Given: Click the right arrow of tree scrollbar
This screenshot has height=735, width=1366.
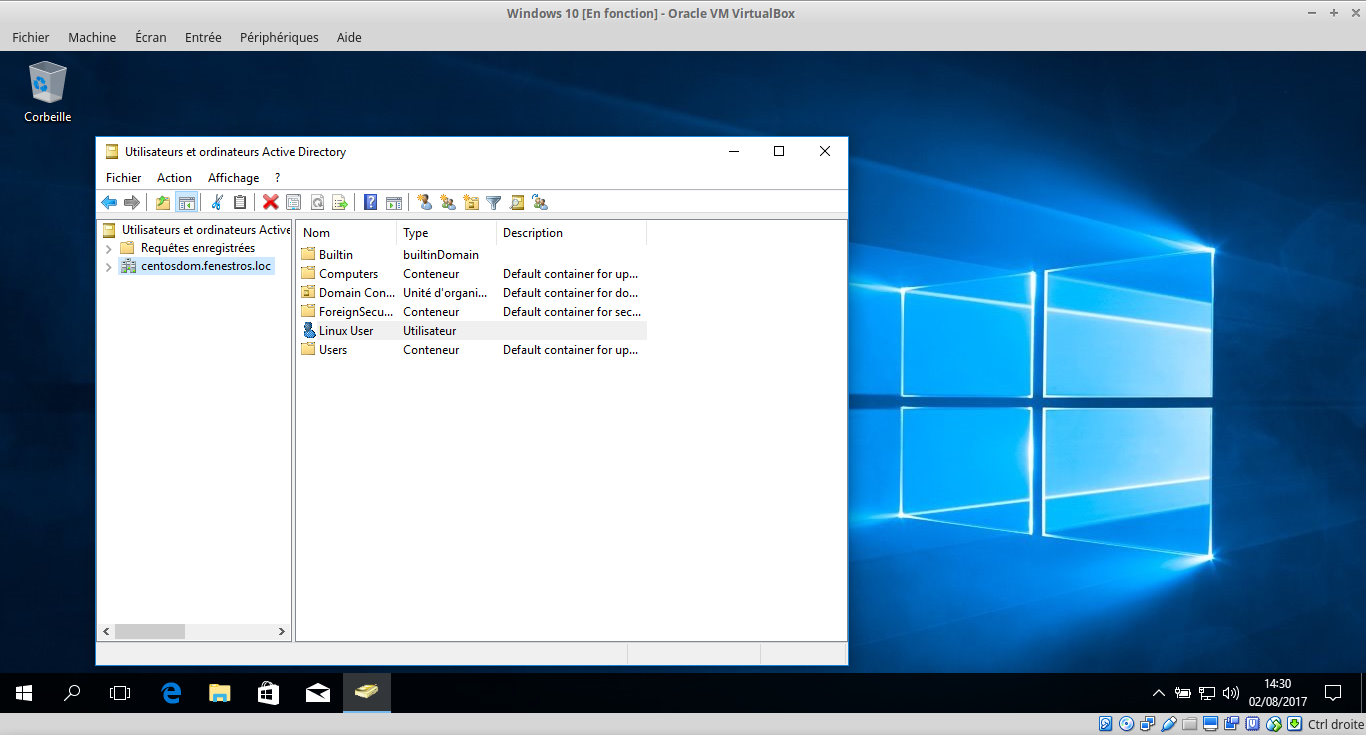Looking at the screenshot, I should click(282, 632).
